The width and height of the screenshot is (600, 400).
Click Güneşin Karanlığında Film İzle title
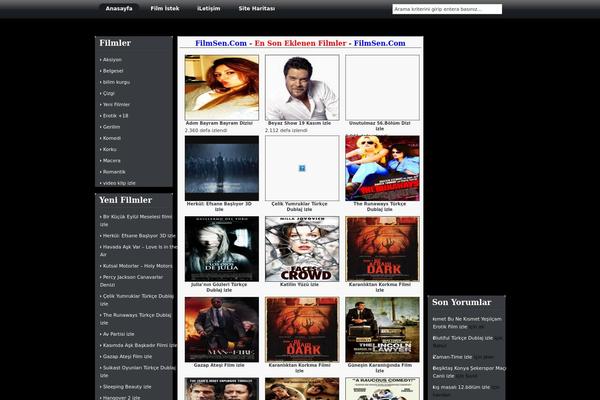tap(380, 368)
